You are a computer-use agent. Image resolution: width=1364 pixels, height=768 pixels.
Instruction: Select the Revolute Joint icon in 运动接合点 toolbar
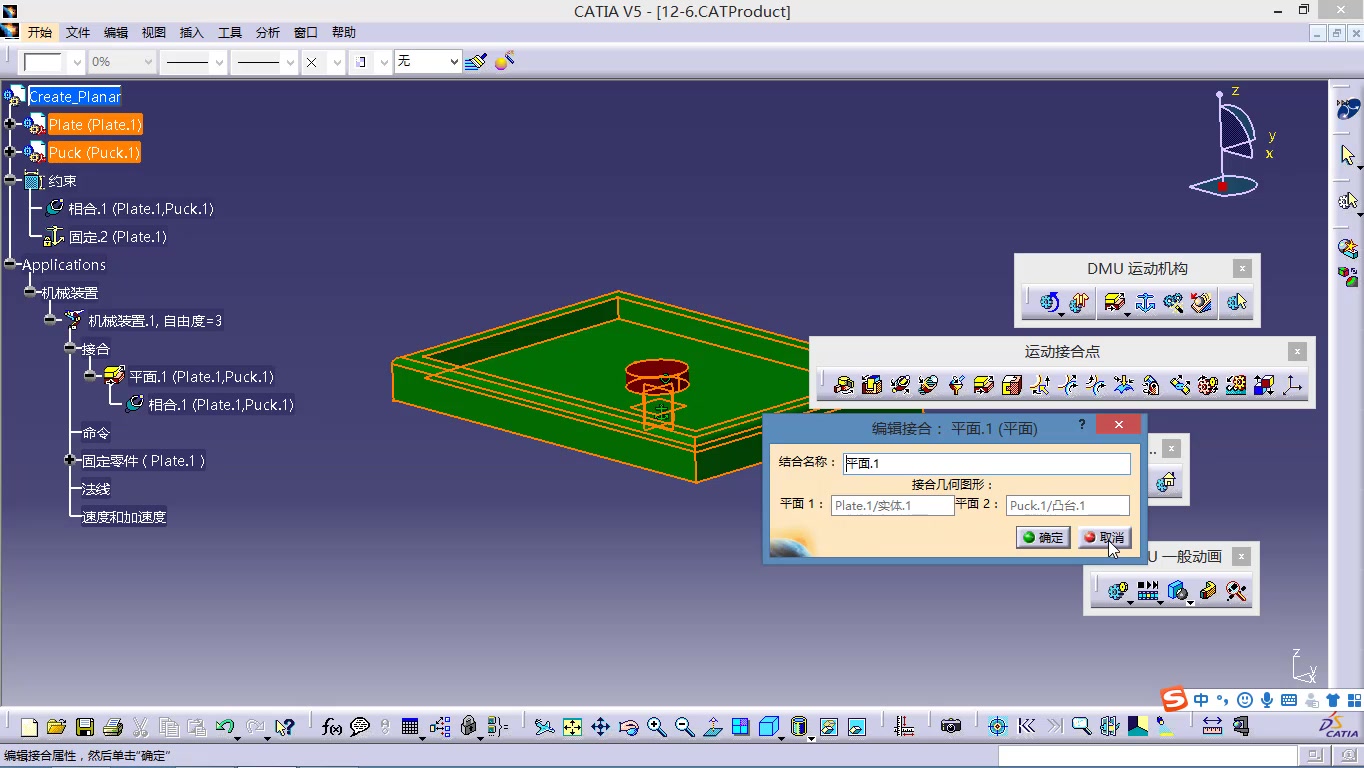pyautogui.click(x=844, y=385)
